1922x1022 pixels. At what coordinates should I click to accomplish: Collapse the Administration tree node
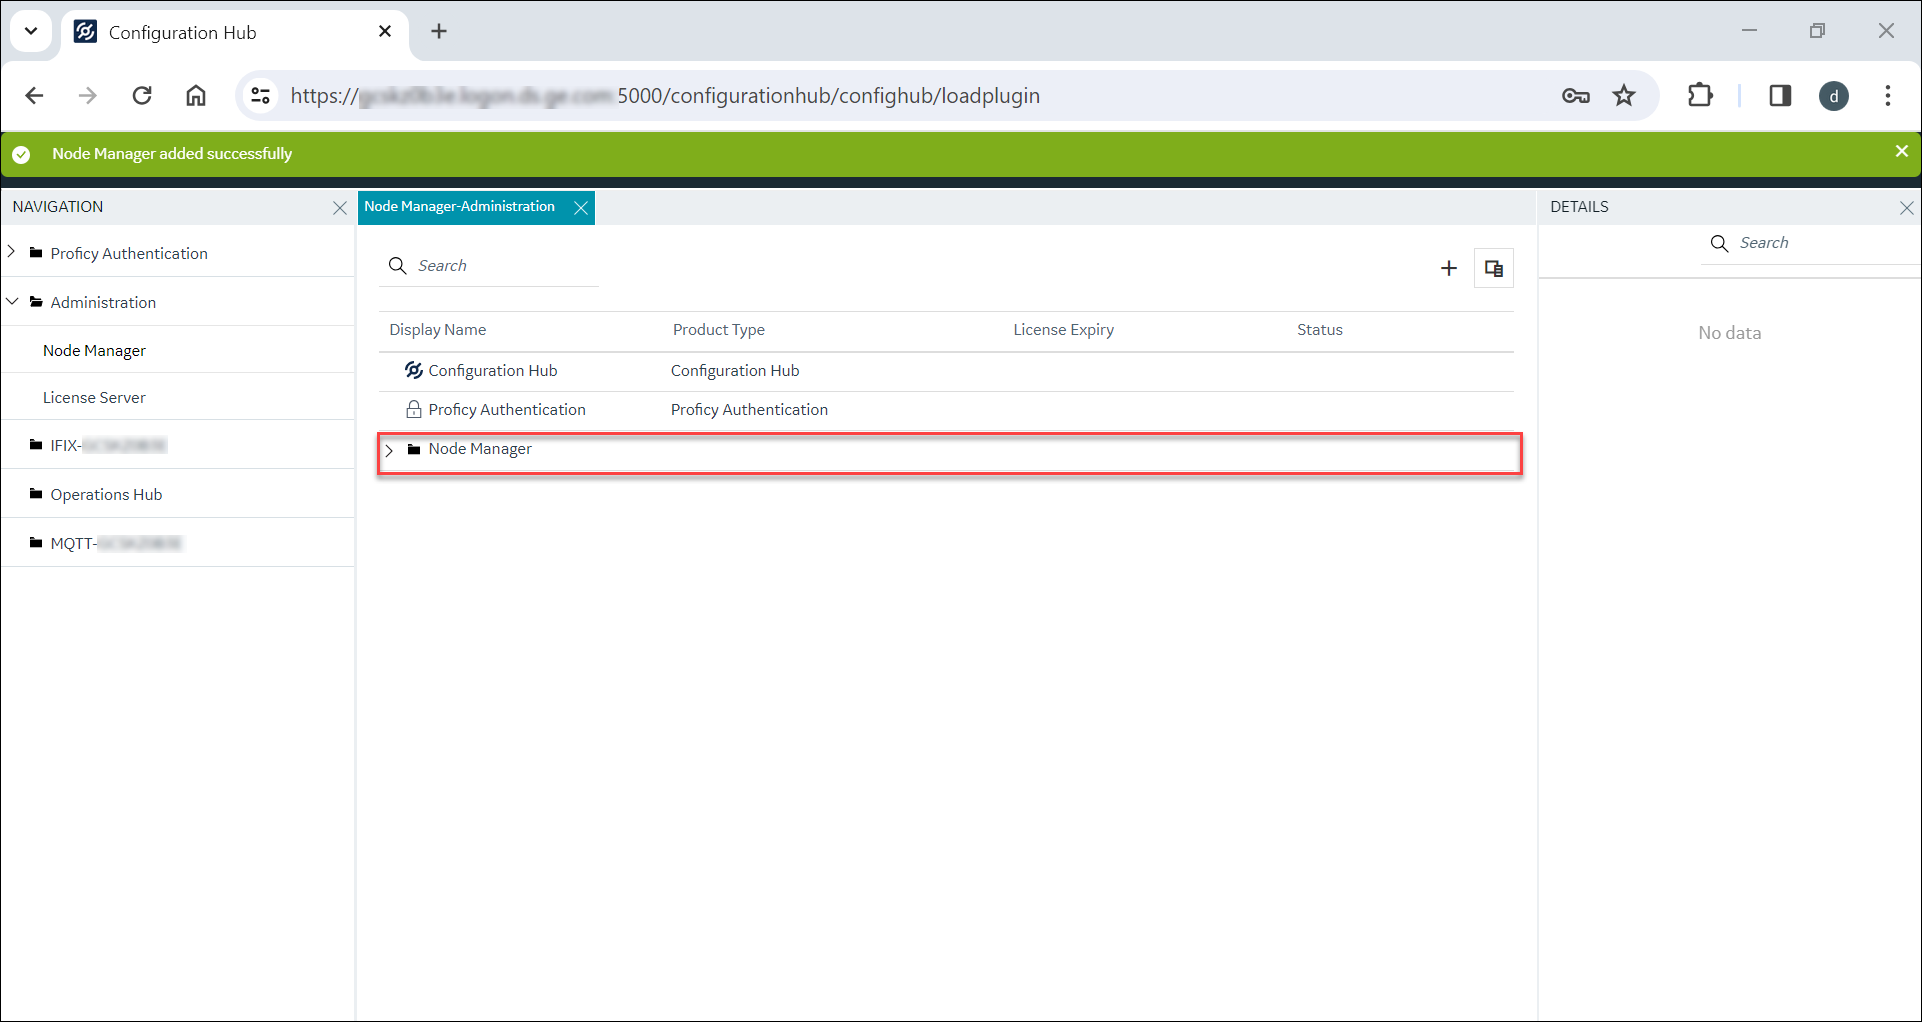coord(12,301)
